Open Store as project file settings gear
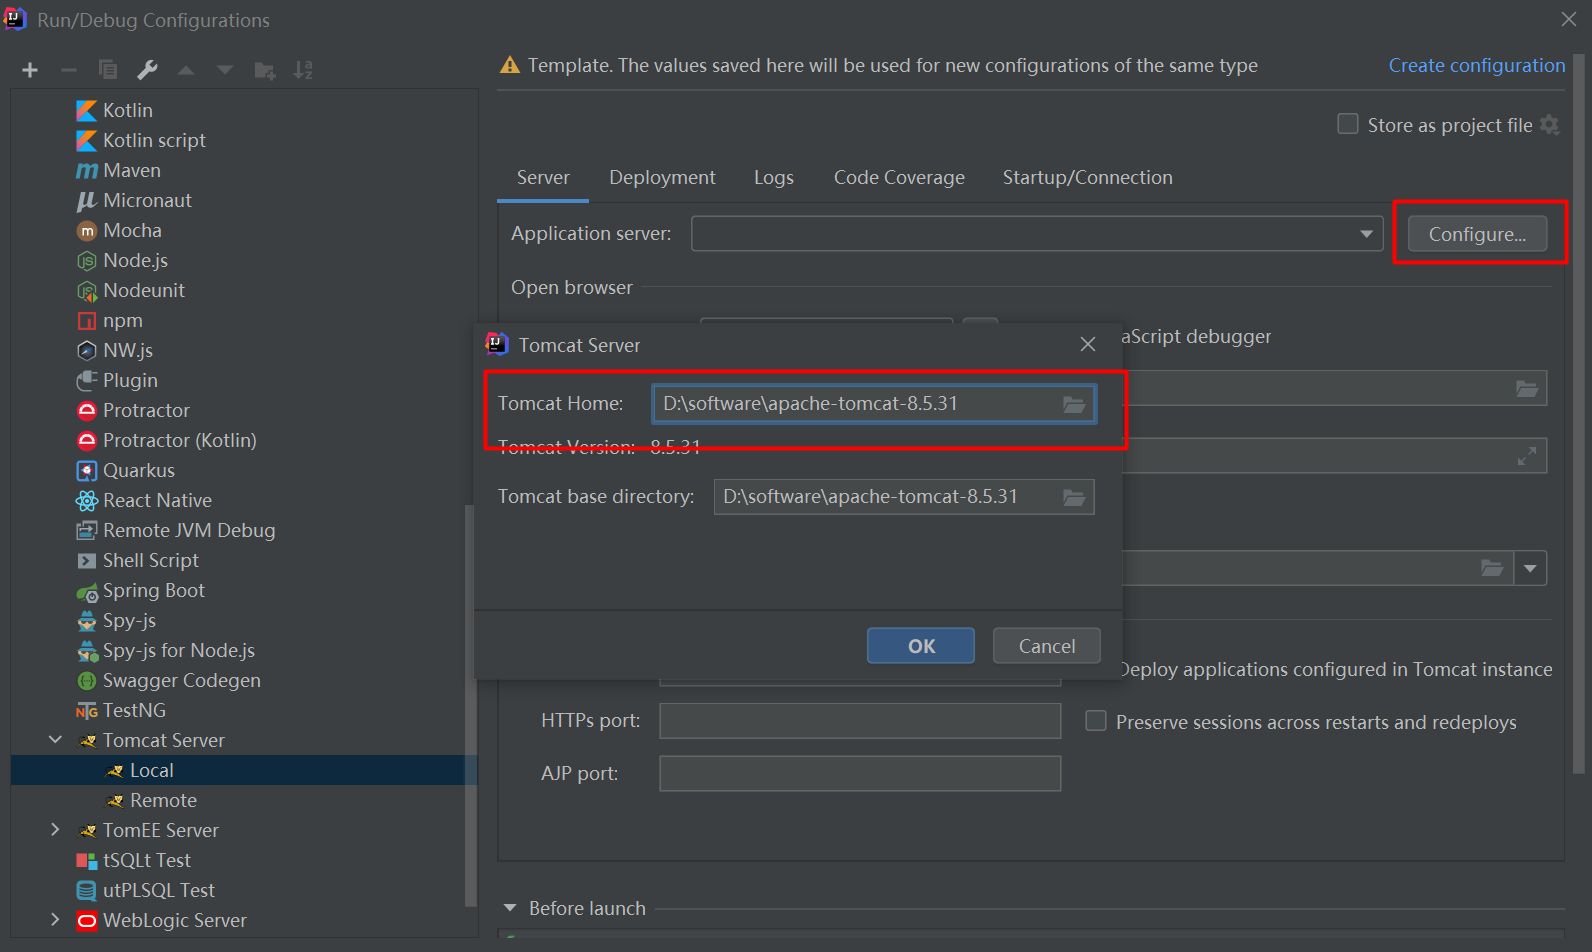1592x952 pixels. tap(1550, 125)
